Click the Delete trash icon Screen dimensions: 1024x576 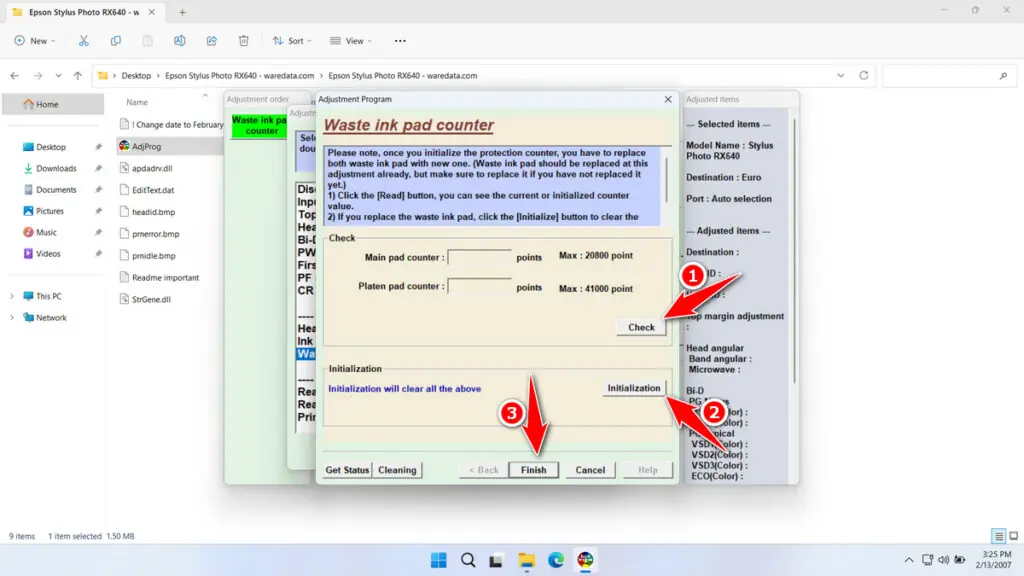tap(243, 40)
